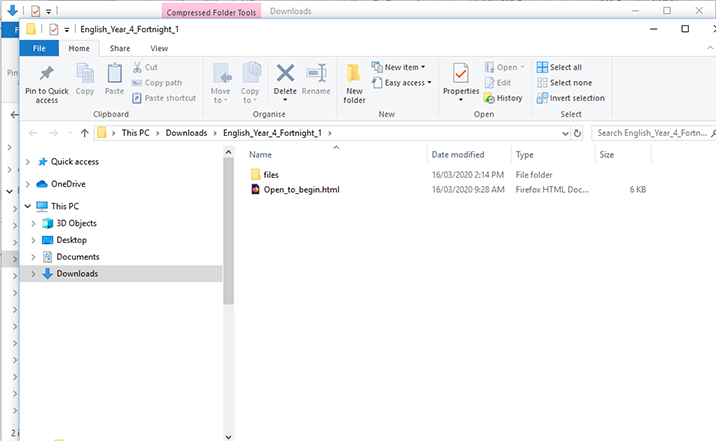Click the Search English_Year_4_Fortn box
Viewport: 716px width, 441px height.
(x=652, y=133)
